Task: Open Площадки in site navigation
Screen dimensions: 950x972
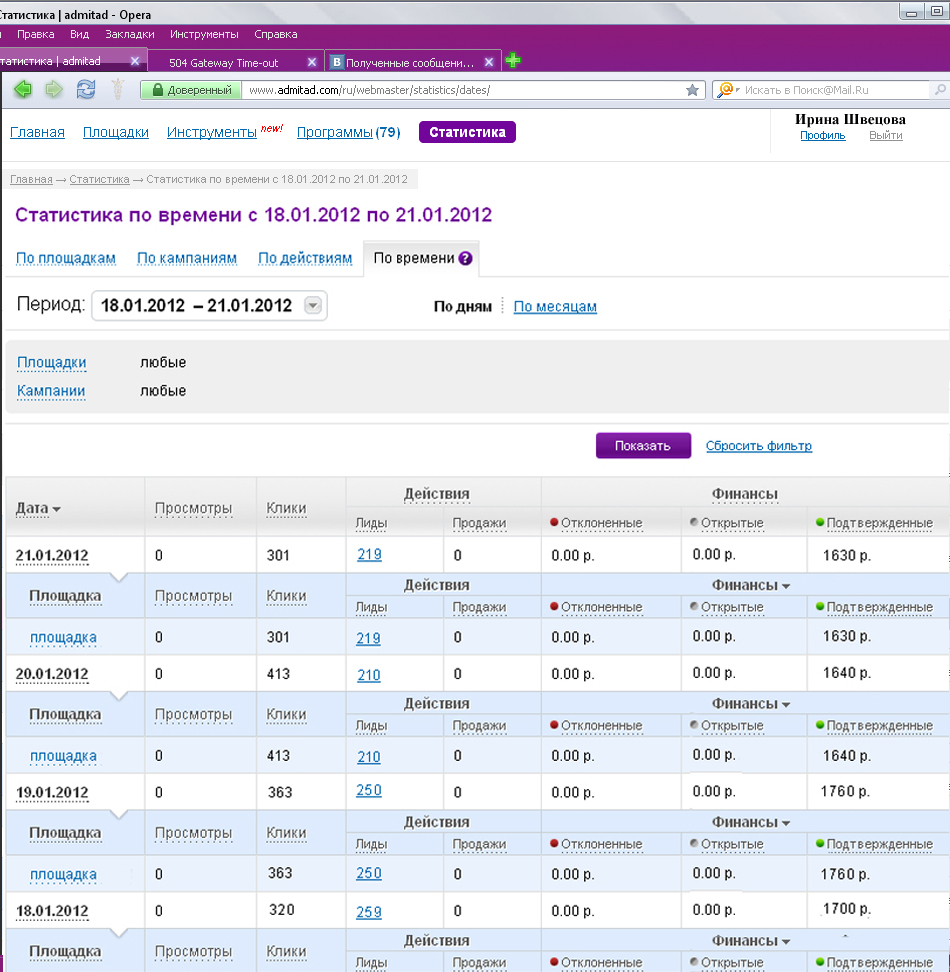Action: tap(116, 132)
